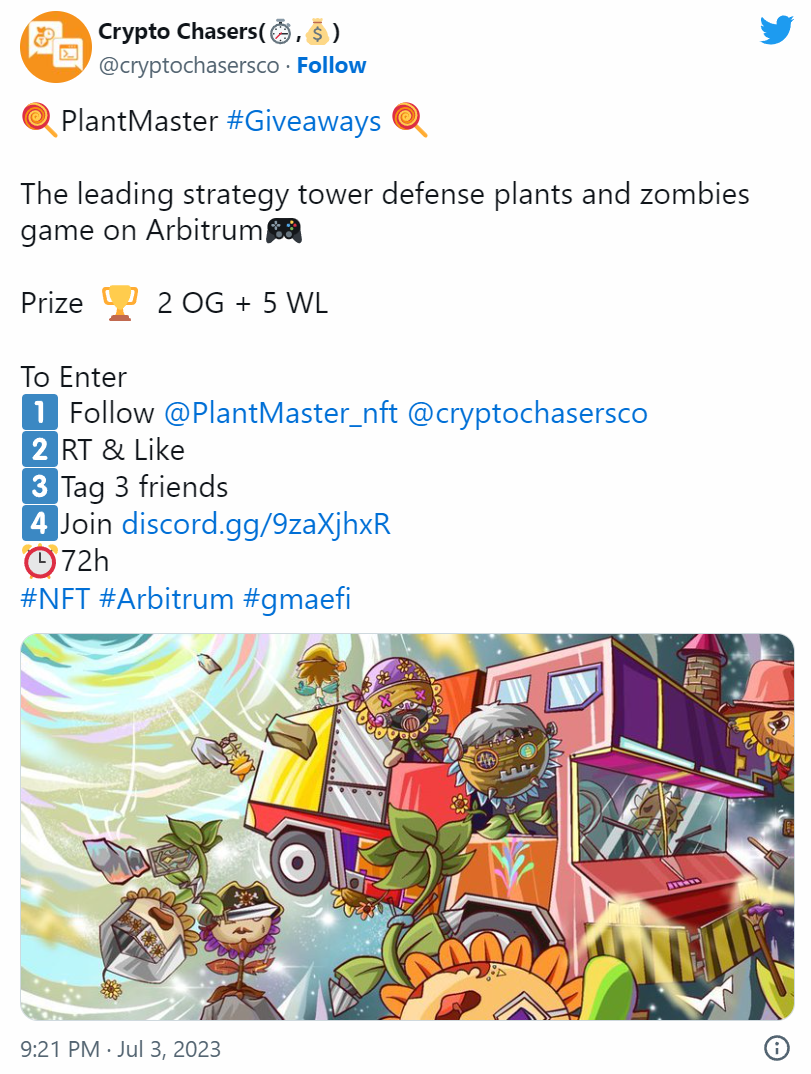Click the Crypto Chasers profile avatar
Viewport: 811px width, 1074px height.
[x=55, y=47]
